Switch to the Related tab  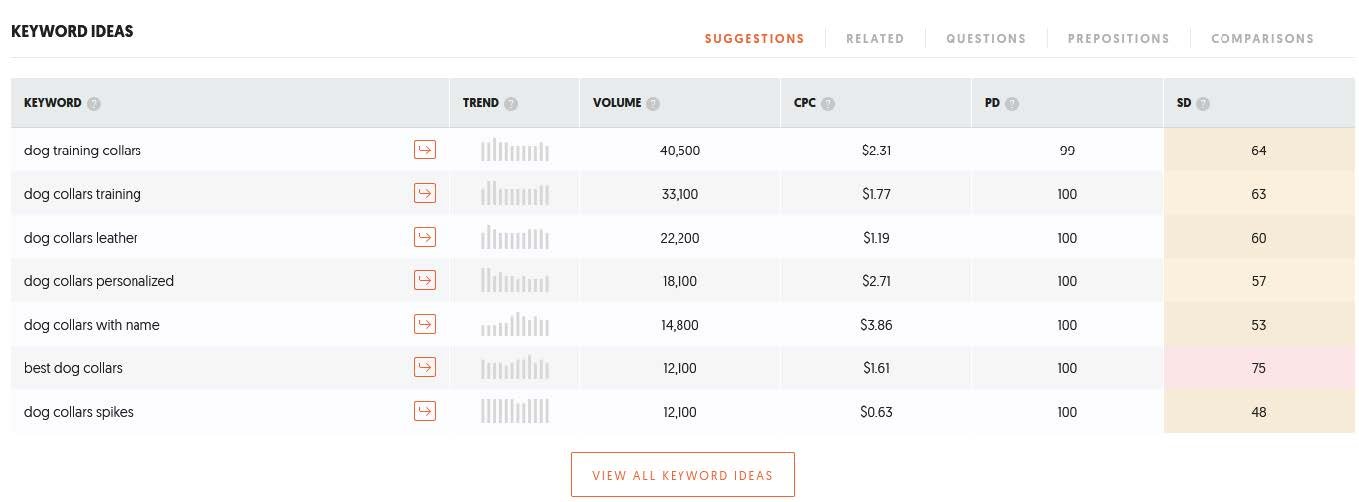(875, 39)
